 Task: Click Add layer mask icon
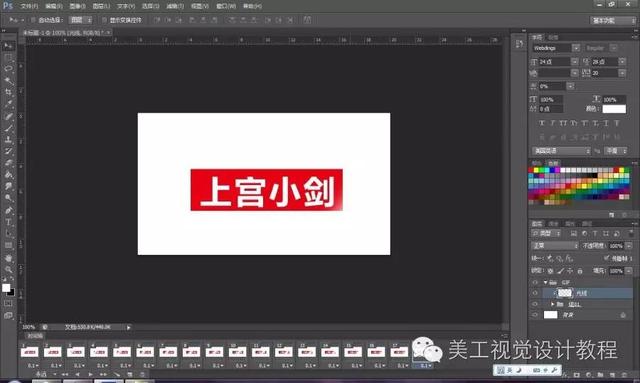click(x=577, y=374)
